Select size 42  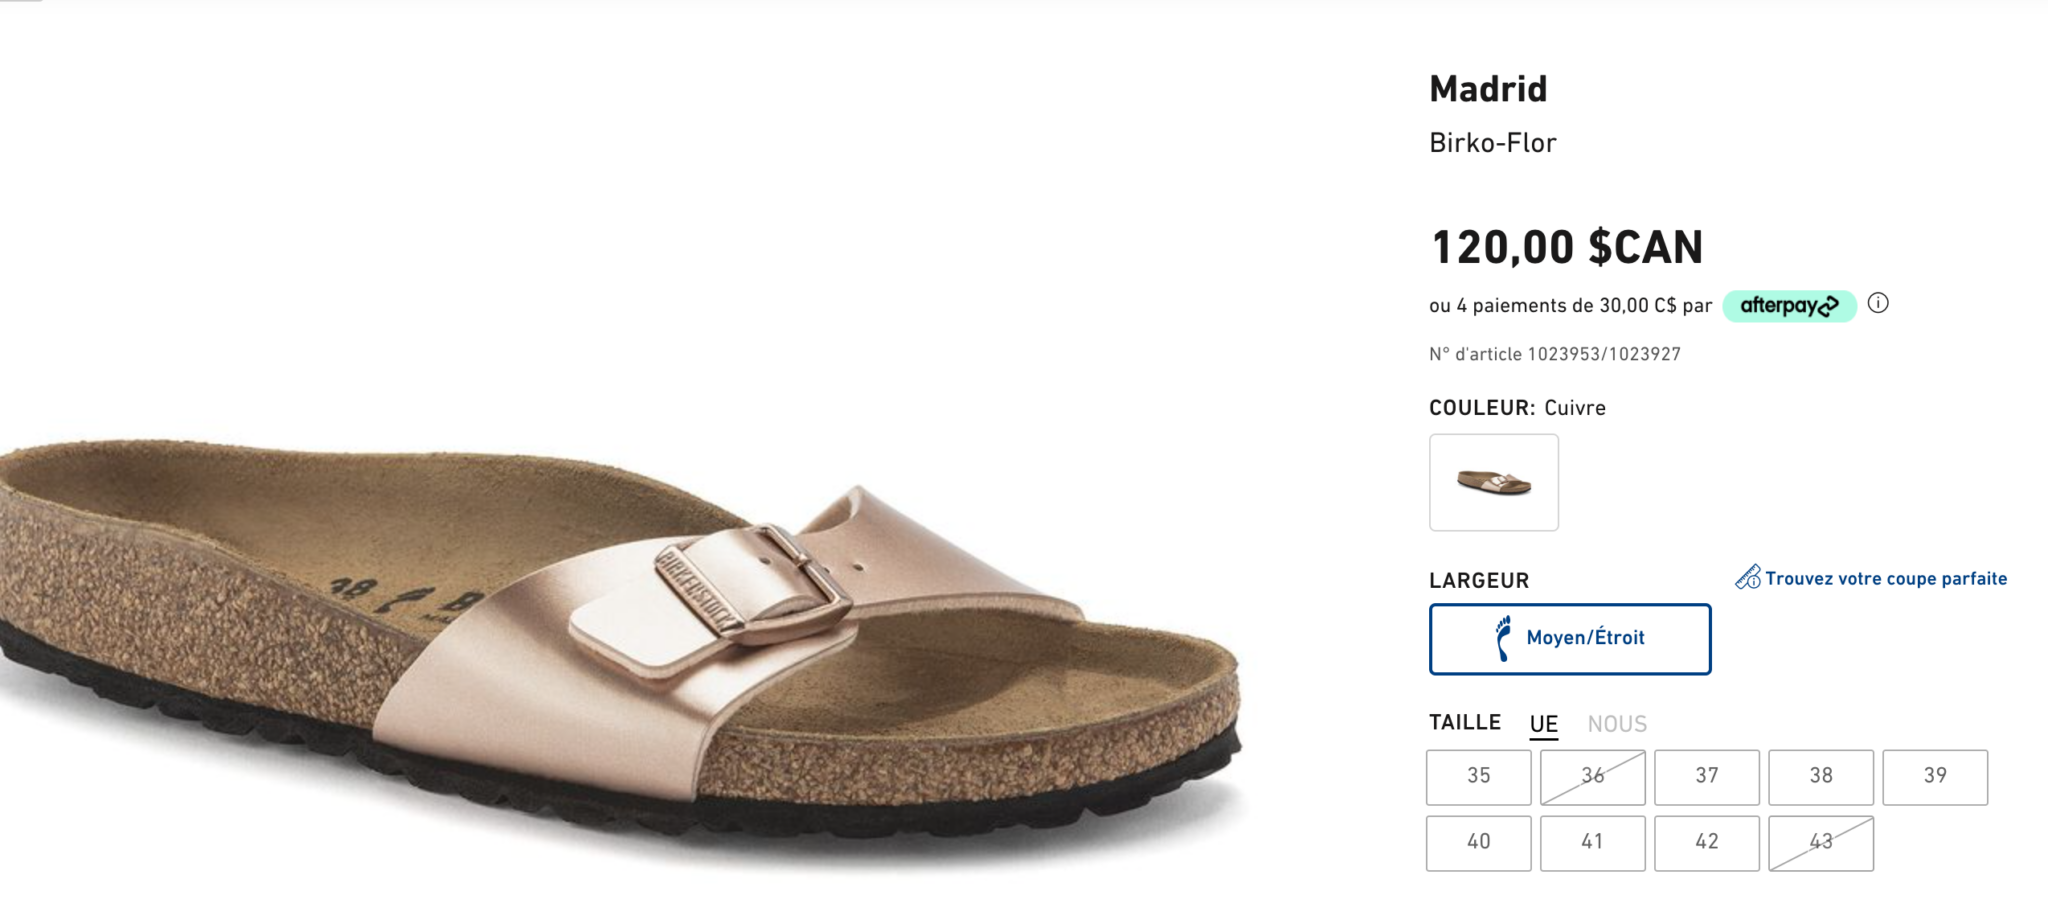pos(1706,842)
